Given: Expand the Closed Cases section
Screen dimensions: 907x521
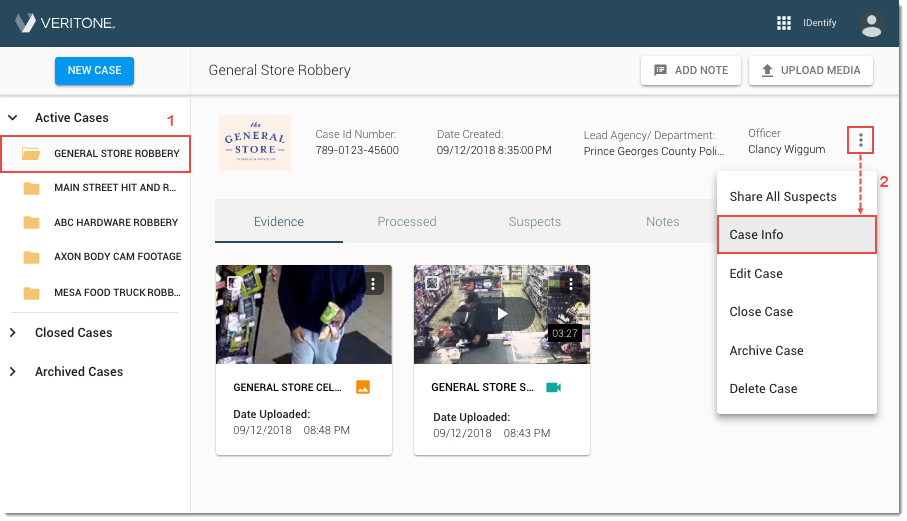Looking at the screenshot, I should tap(13, 332).
